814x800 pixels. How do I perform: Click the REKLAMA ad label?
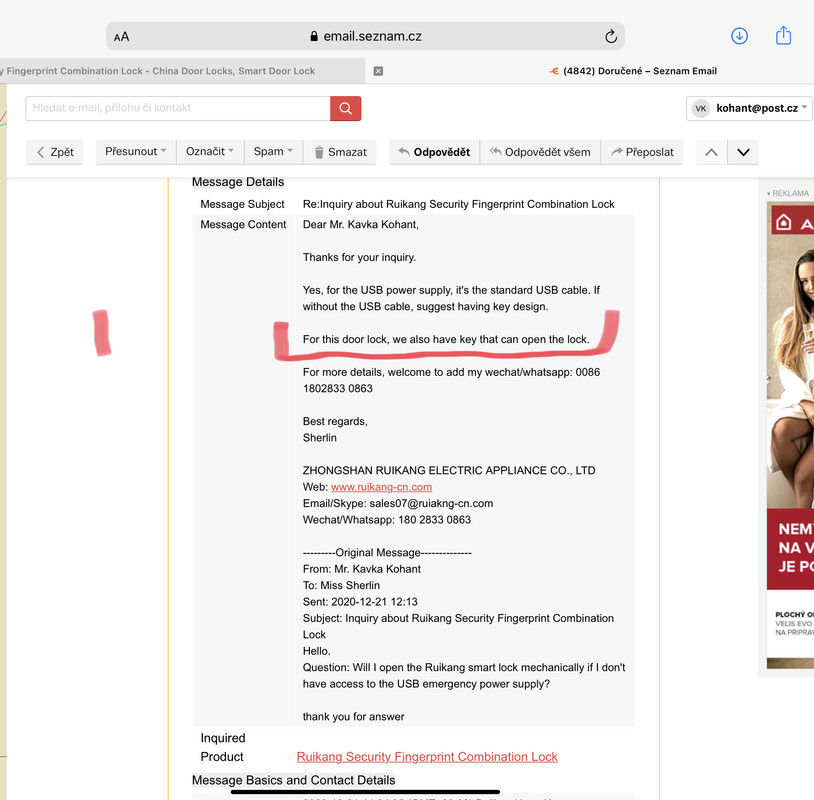tap(788, 193)
